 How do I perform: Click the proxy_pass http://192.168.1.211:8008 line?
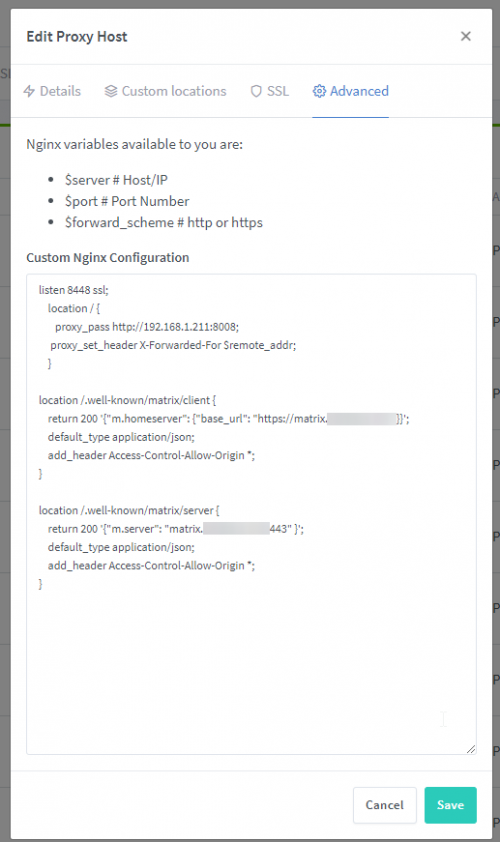point(147,326)
